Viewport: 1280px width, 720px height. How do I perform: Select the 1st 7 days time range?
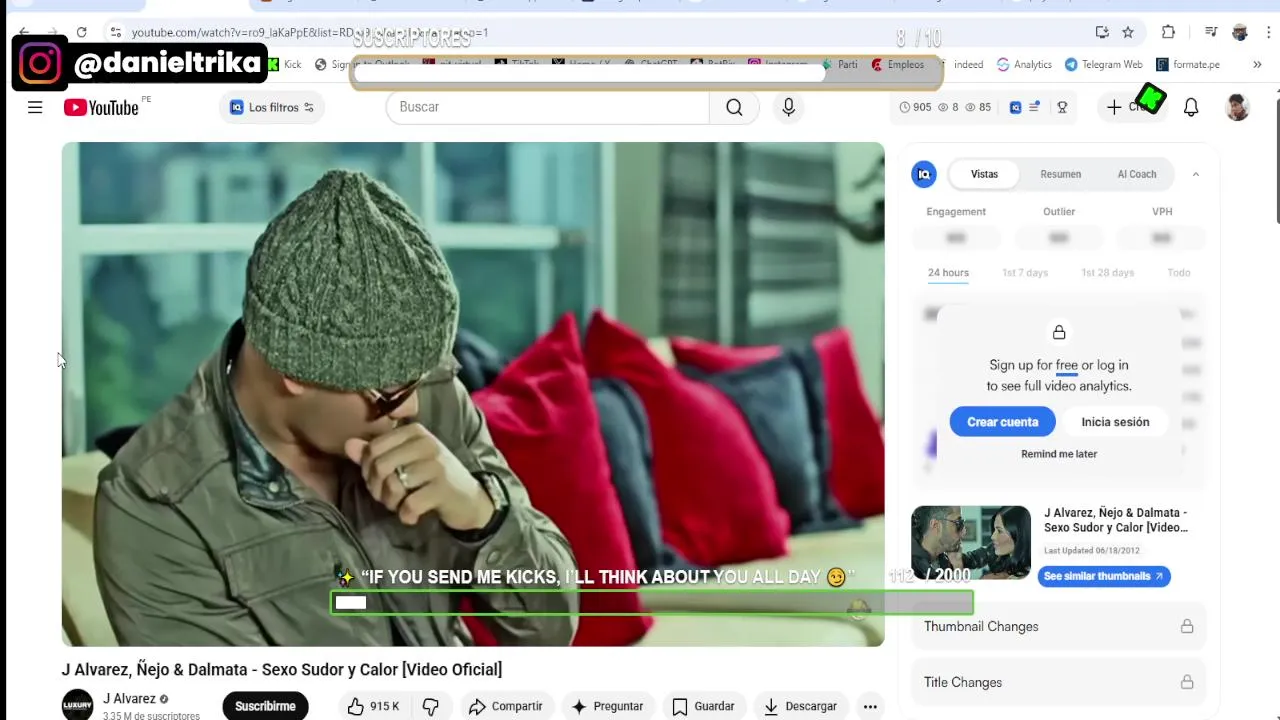[x=1025, y=273]
